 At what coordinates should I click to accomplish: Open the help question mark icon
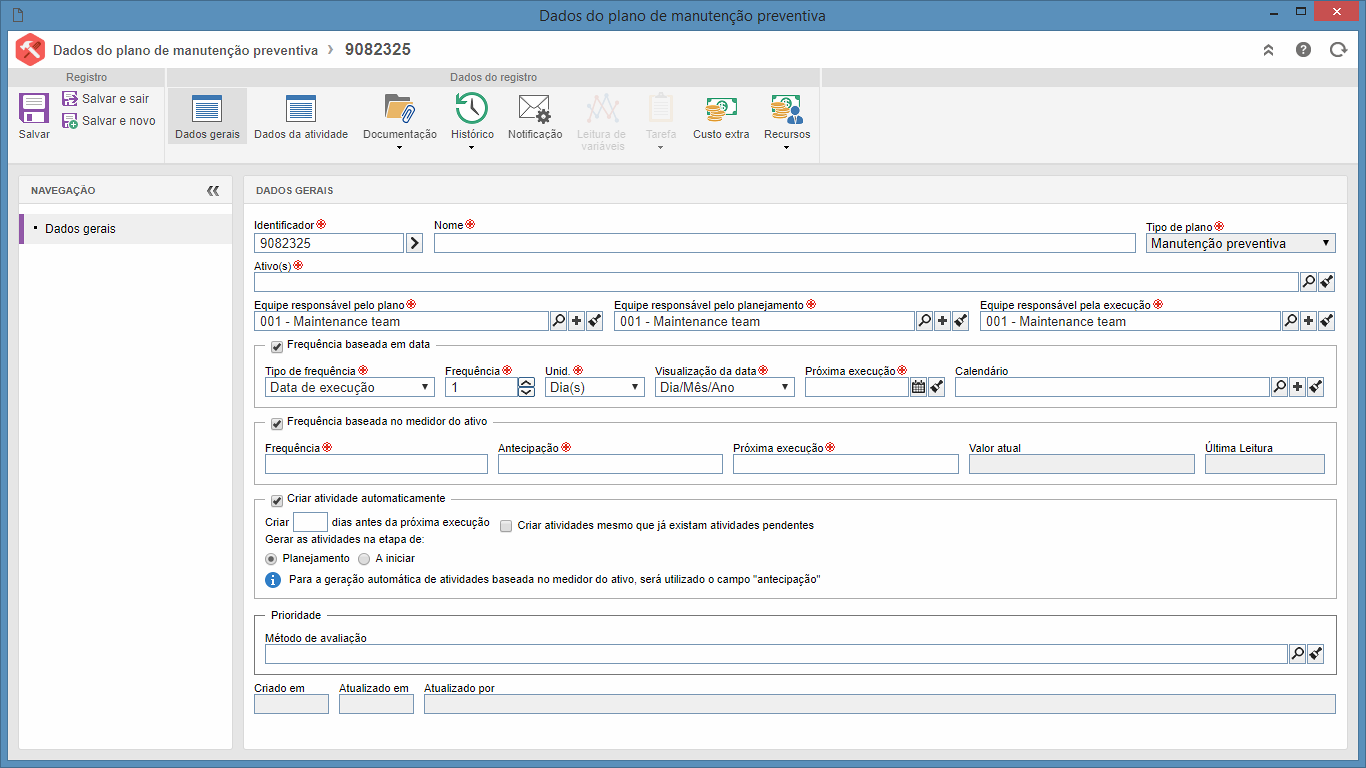(x=1303, y=50)
